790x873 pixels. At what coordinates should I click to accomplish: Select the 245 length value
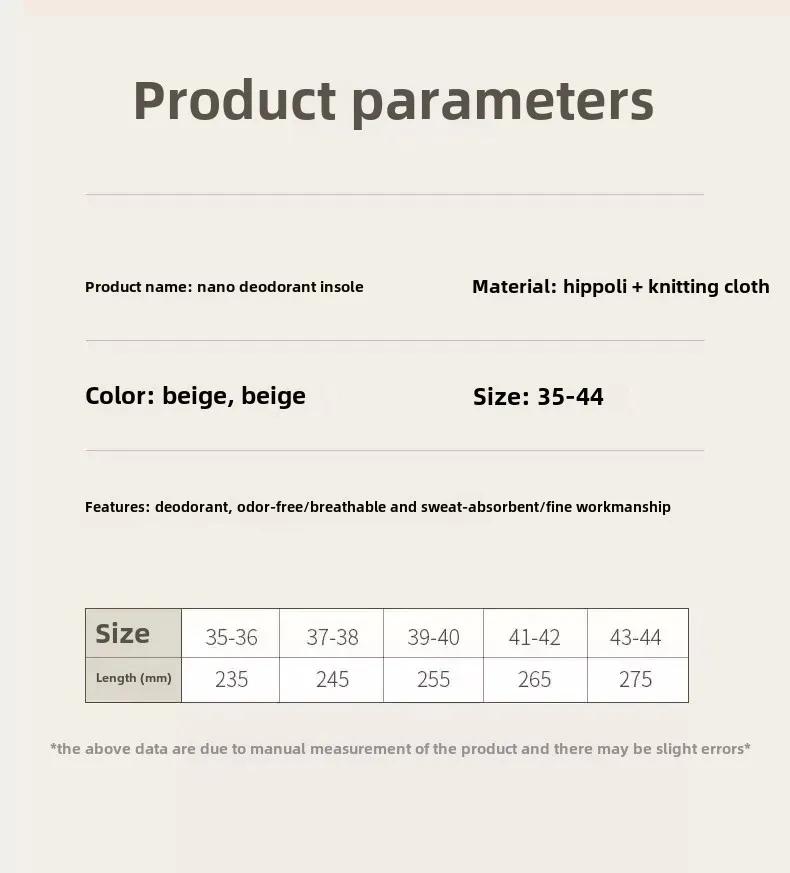tap(332, 680)
